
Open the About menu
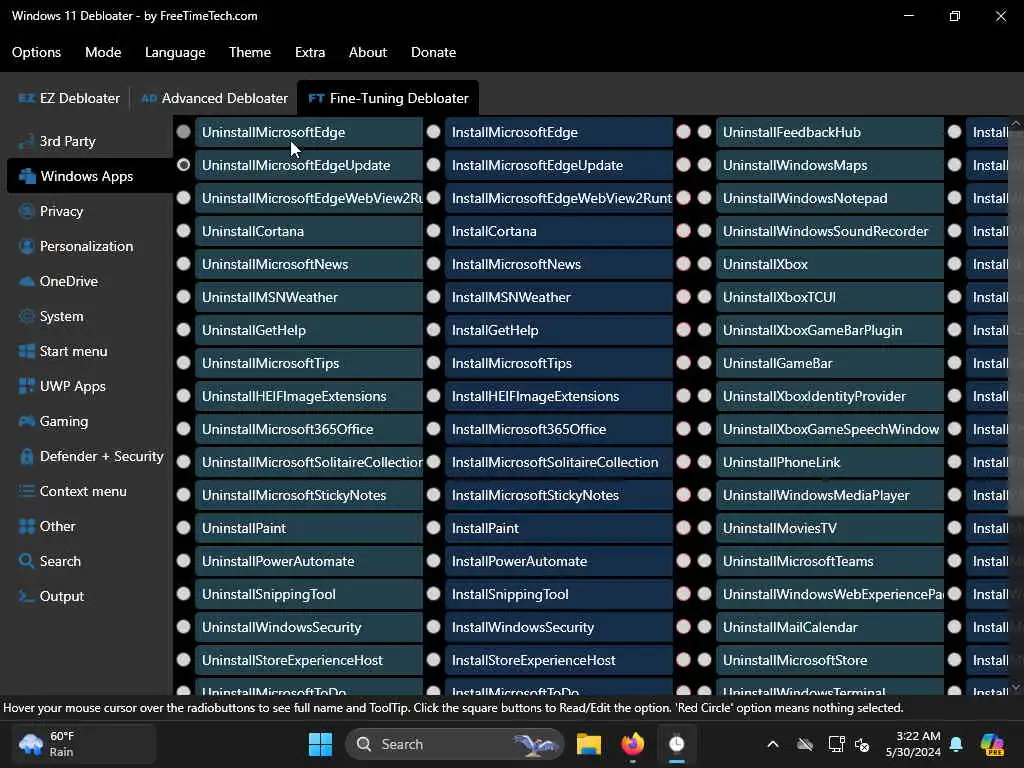[368, 52]
